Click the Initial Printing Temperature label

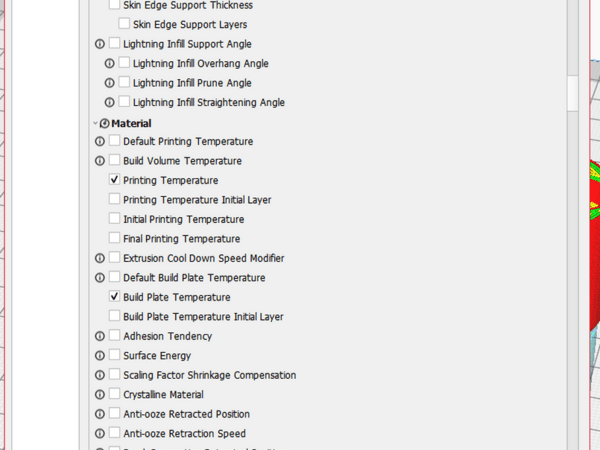pos(183,219)
